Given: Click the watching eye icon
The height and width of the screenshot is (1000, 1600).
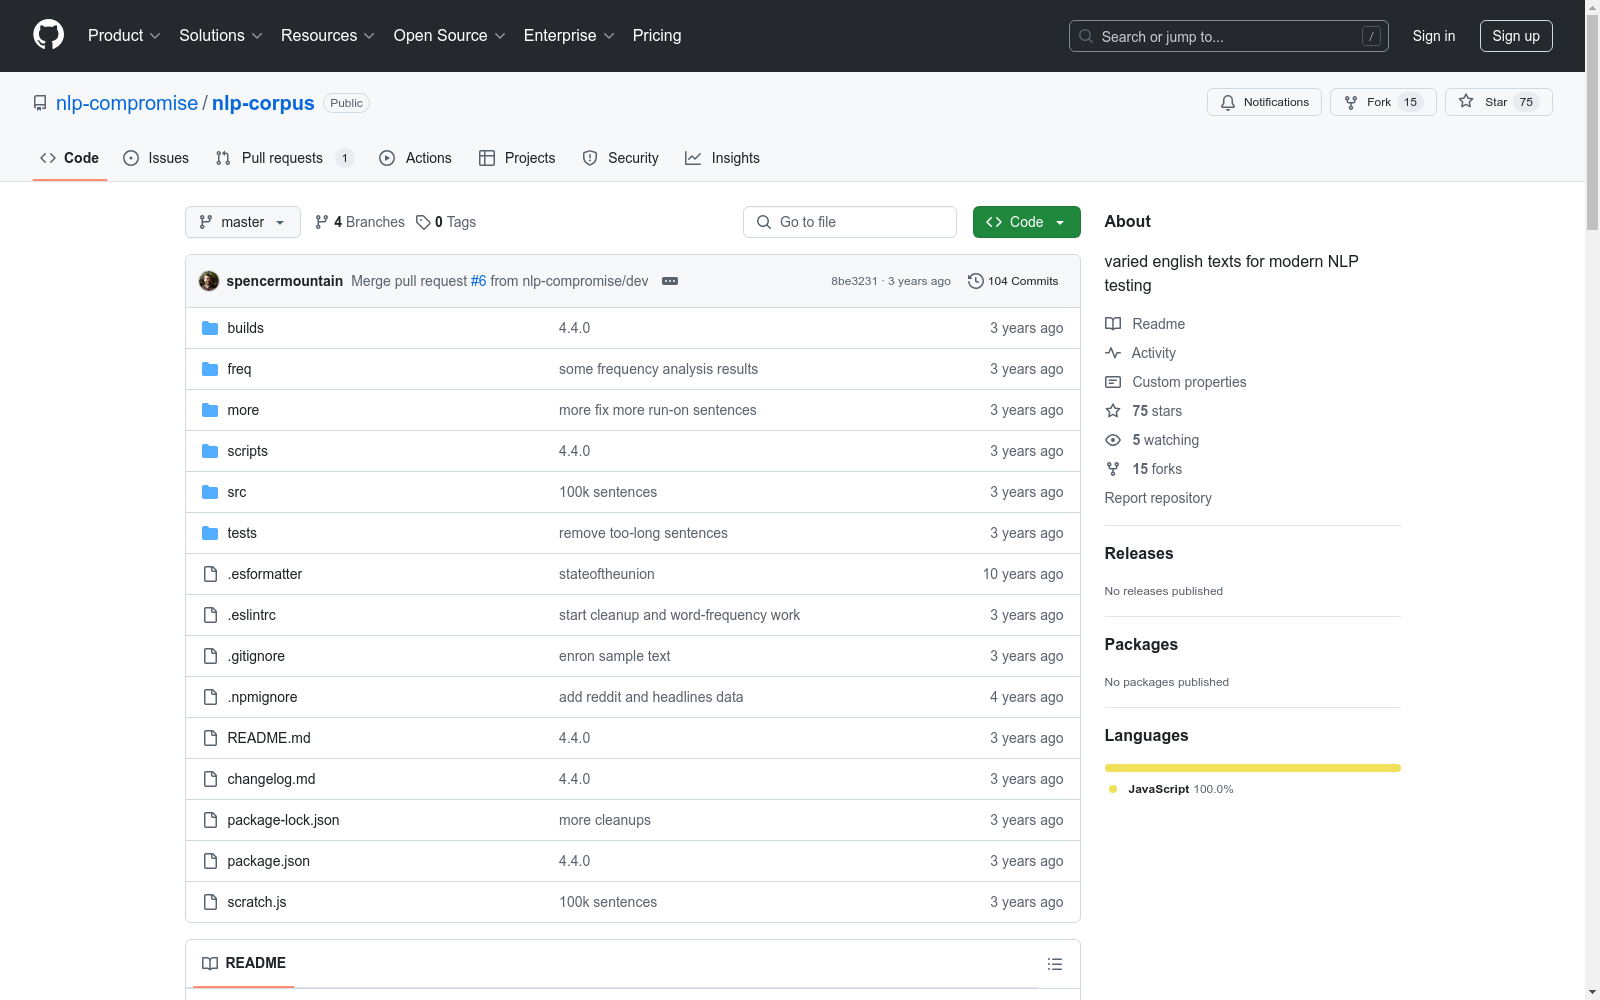Looking at the screenshot, I should click(1113, 440).
